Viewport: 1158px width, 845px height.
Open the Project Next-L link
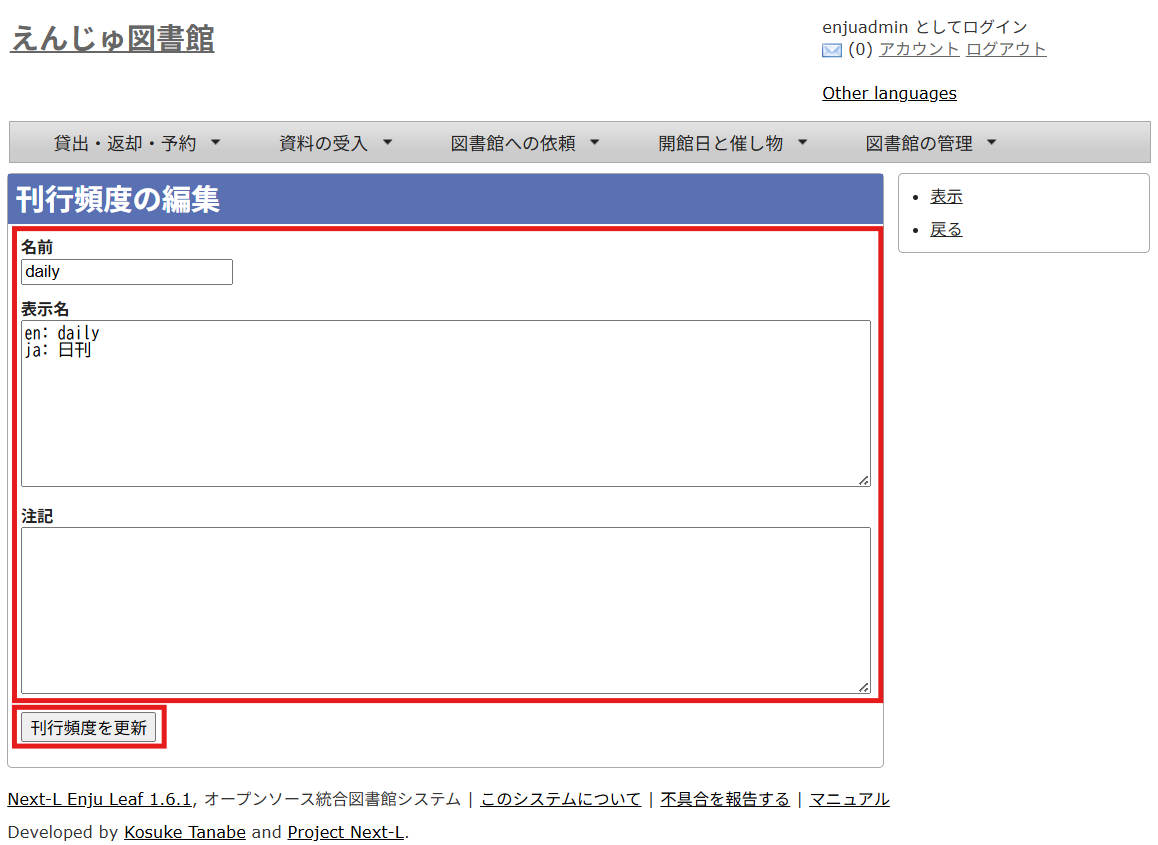pos(346,832)
